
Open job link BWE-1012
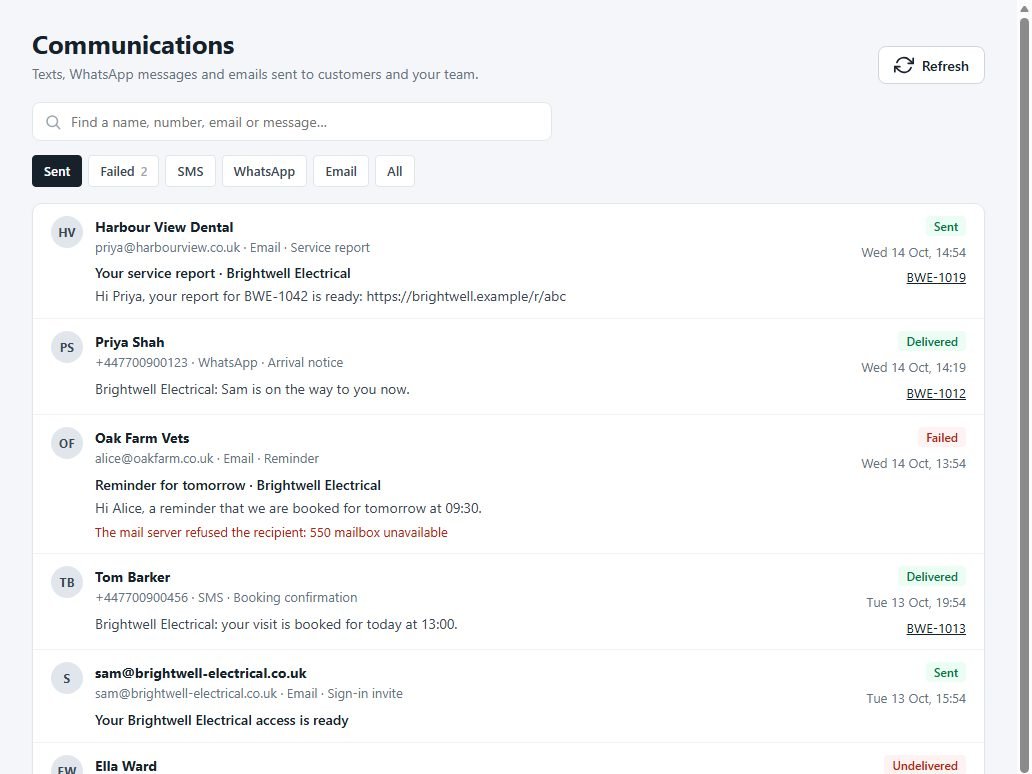coord(936,394)
